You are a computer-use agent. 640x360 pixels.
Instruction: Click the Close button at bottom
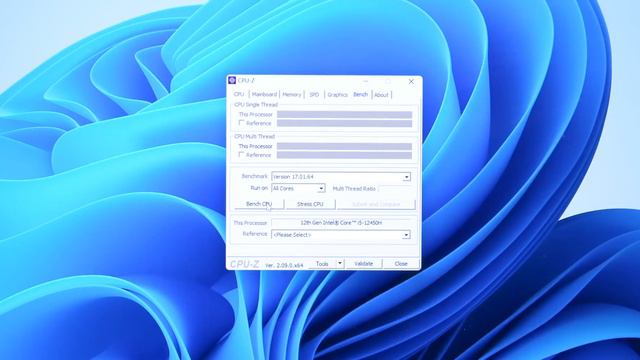click(x=401, y=264)
